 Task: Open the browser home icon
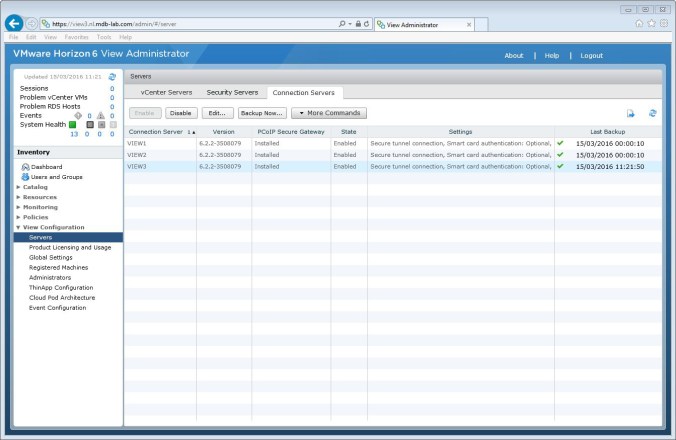point(639,23)
